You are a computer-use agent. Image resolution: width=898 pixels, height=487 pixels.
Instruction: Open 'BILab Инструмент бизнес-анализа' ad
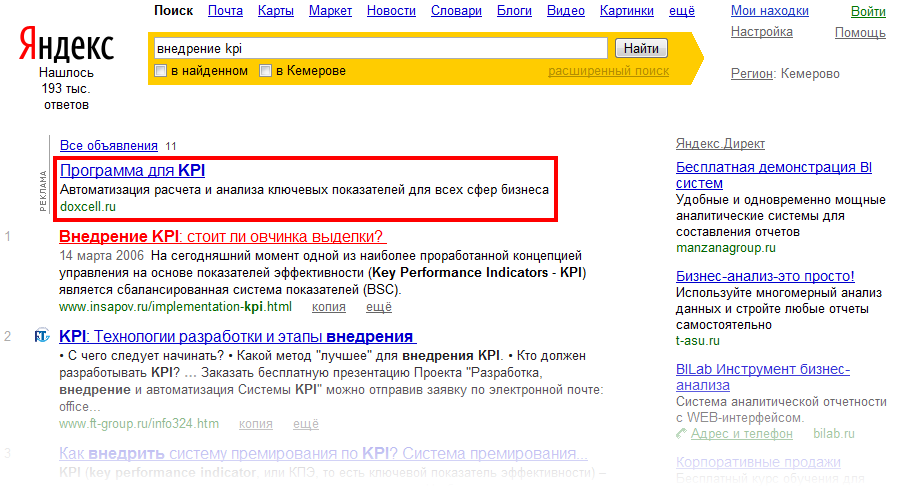763,377
